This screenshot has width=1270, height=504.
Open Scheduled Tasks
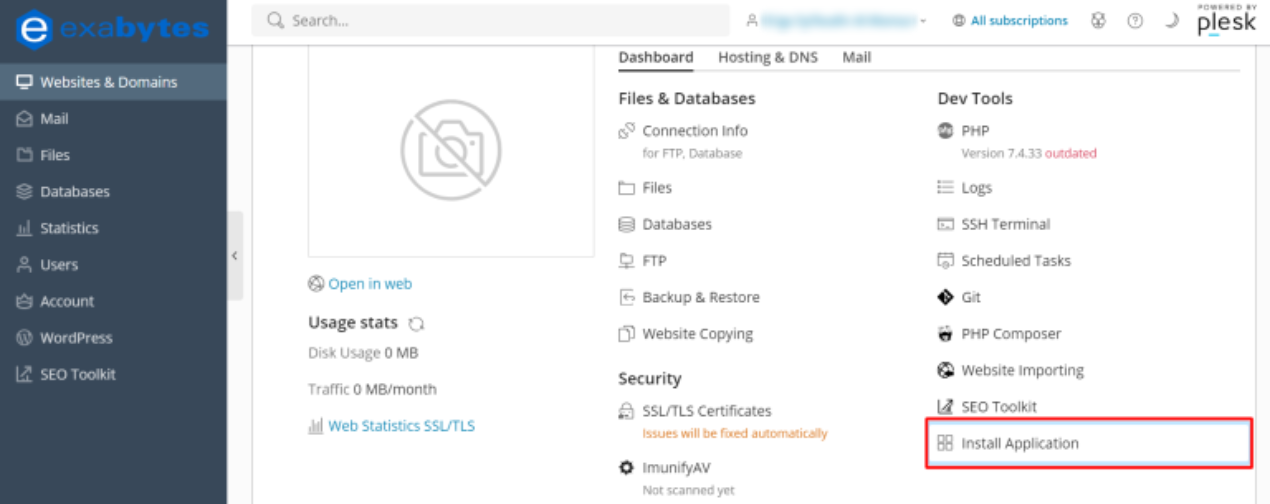pyautogui.click(x=1016, y=261)
